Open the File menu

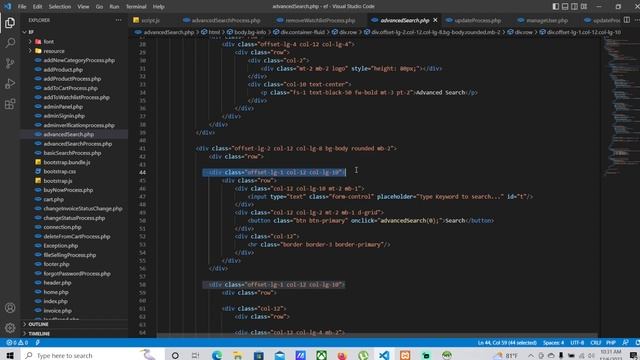pos(22,7)
